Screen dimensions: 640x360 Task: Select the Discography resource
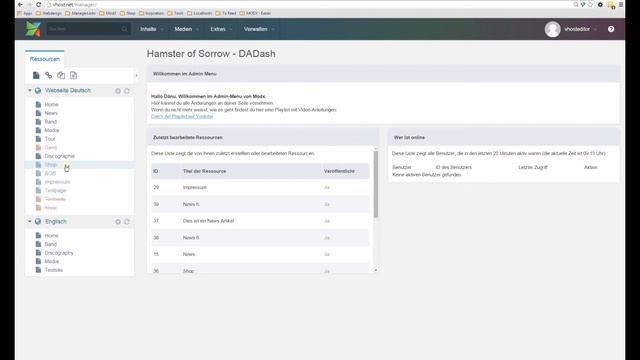(x=59, y=253)
